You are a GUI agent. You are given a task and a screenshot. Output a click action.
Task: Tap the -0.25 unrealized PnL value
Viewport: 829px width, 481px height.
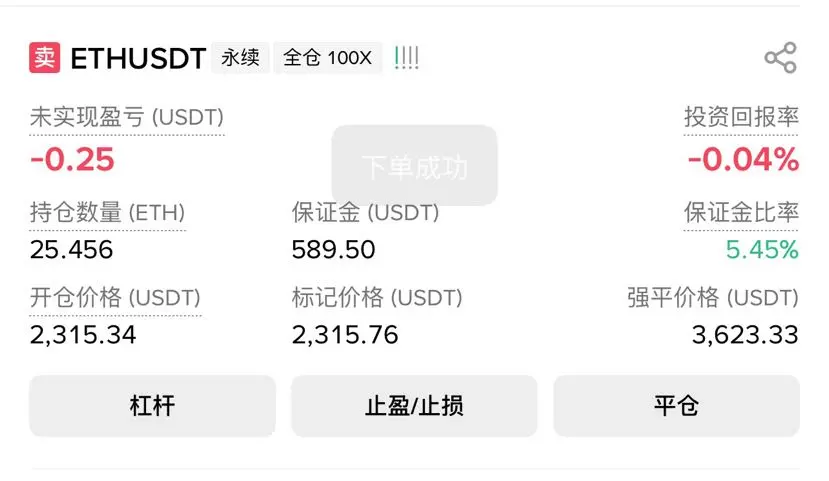[x=72, y=159]
